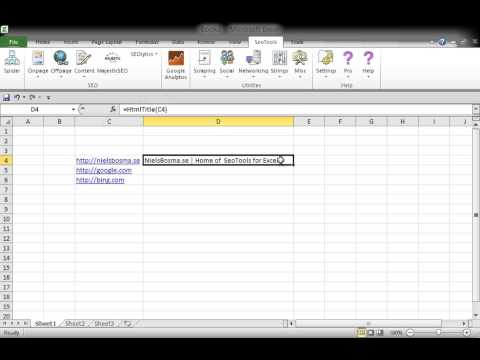Click the Select All corner box
Image resolution: width=480 pixels, height=360 pixels.
(x=6, y=122)
